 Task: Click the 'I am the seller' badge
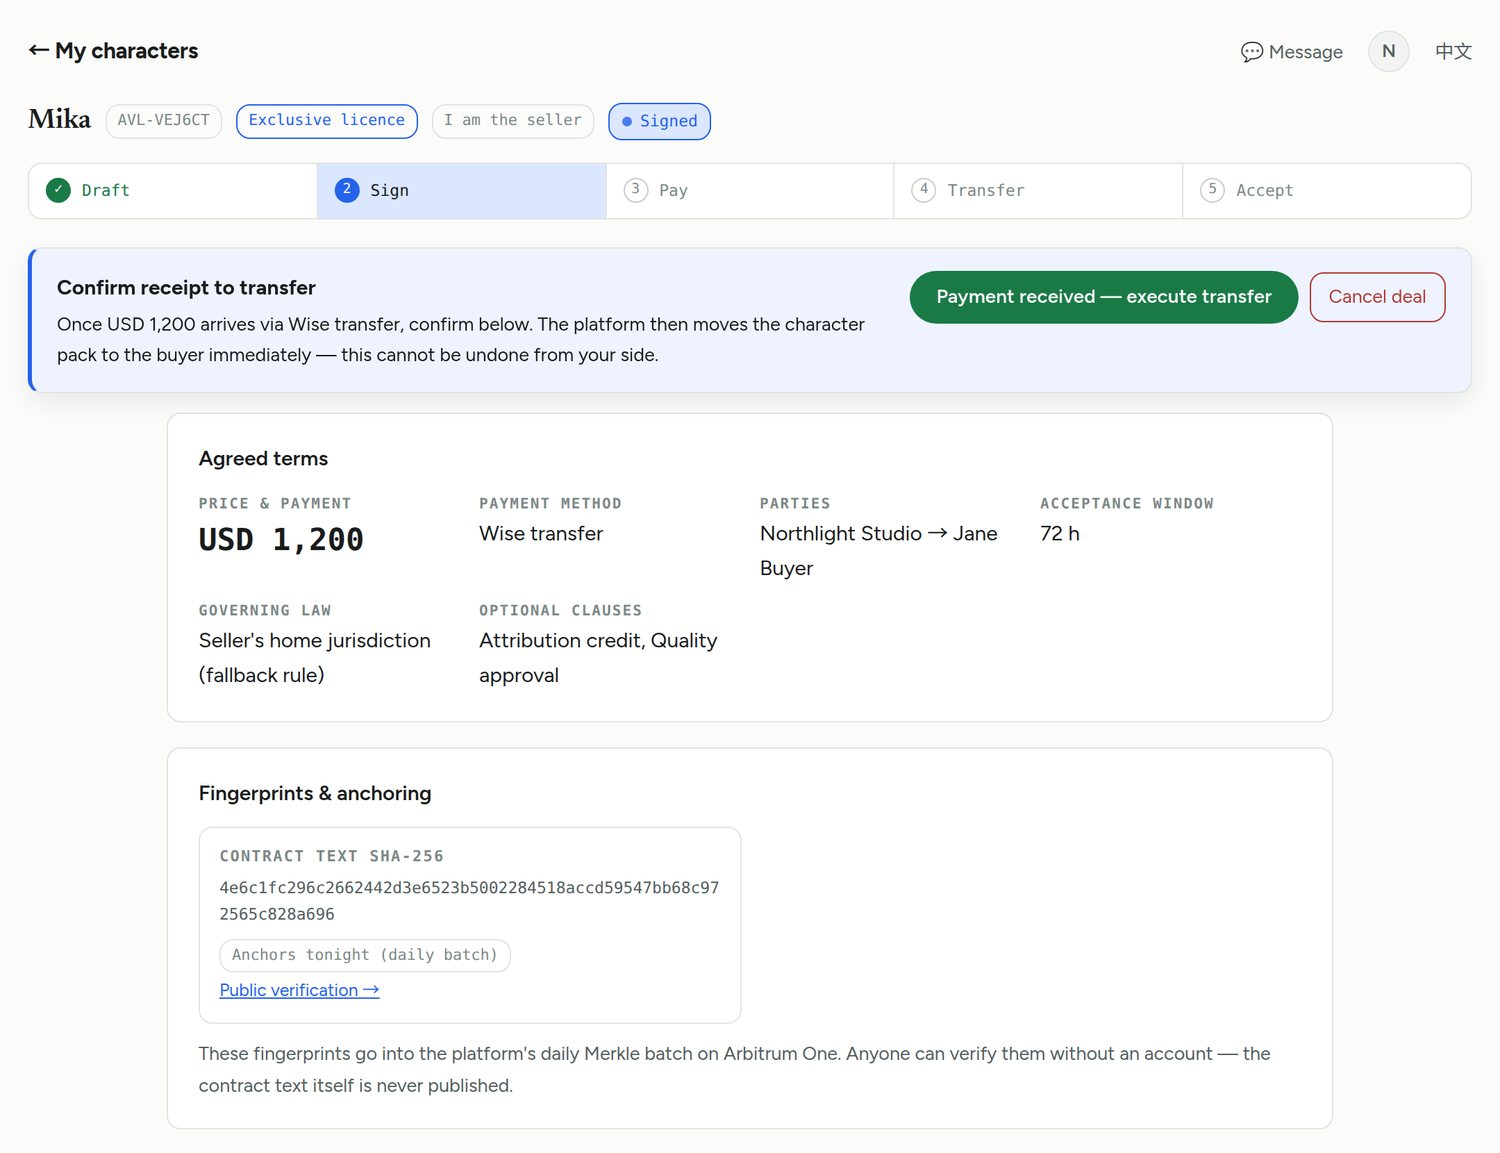click(x=513, y=121)
